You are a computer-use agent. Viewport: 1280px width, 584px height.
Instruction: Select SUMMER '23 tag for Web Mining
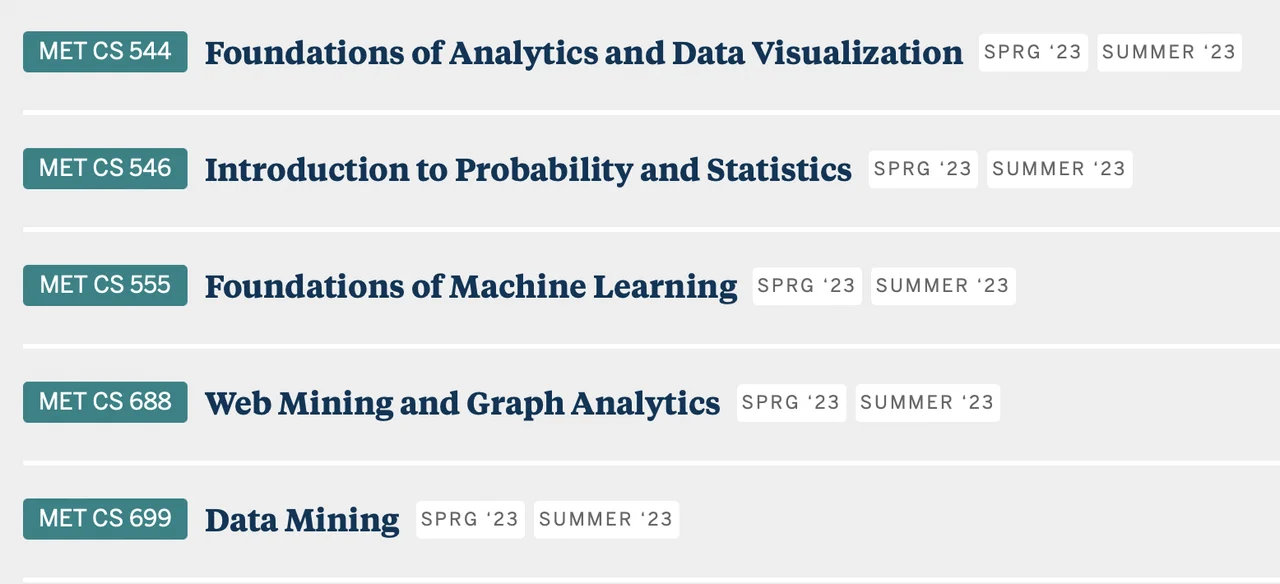(x=927, y=403)
